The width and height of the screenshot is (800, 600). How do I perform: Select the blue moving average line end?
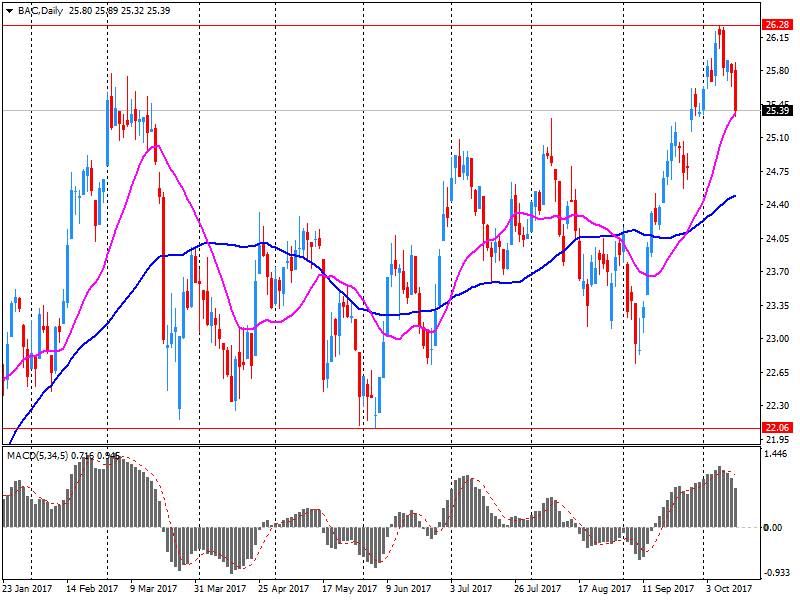(734, 196)
